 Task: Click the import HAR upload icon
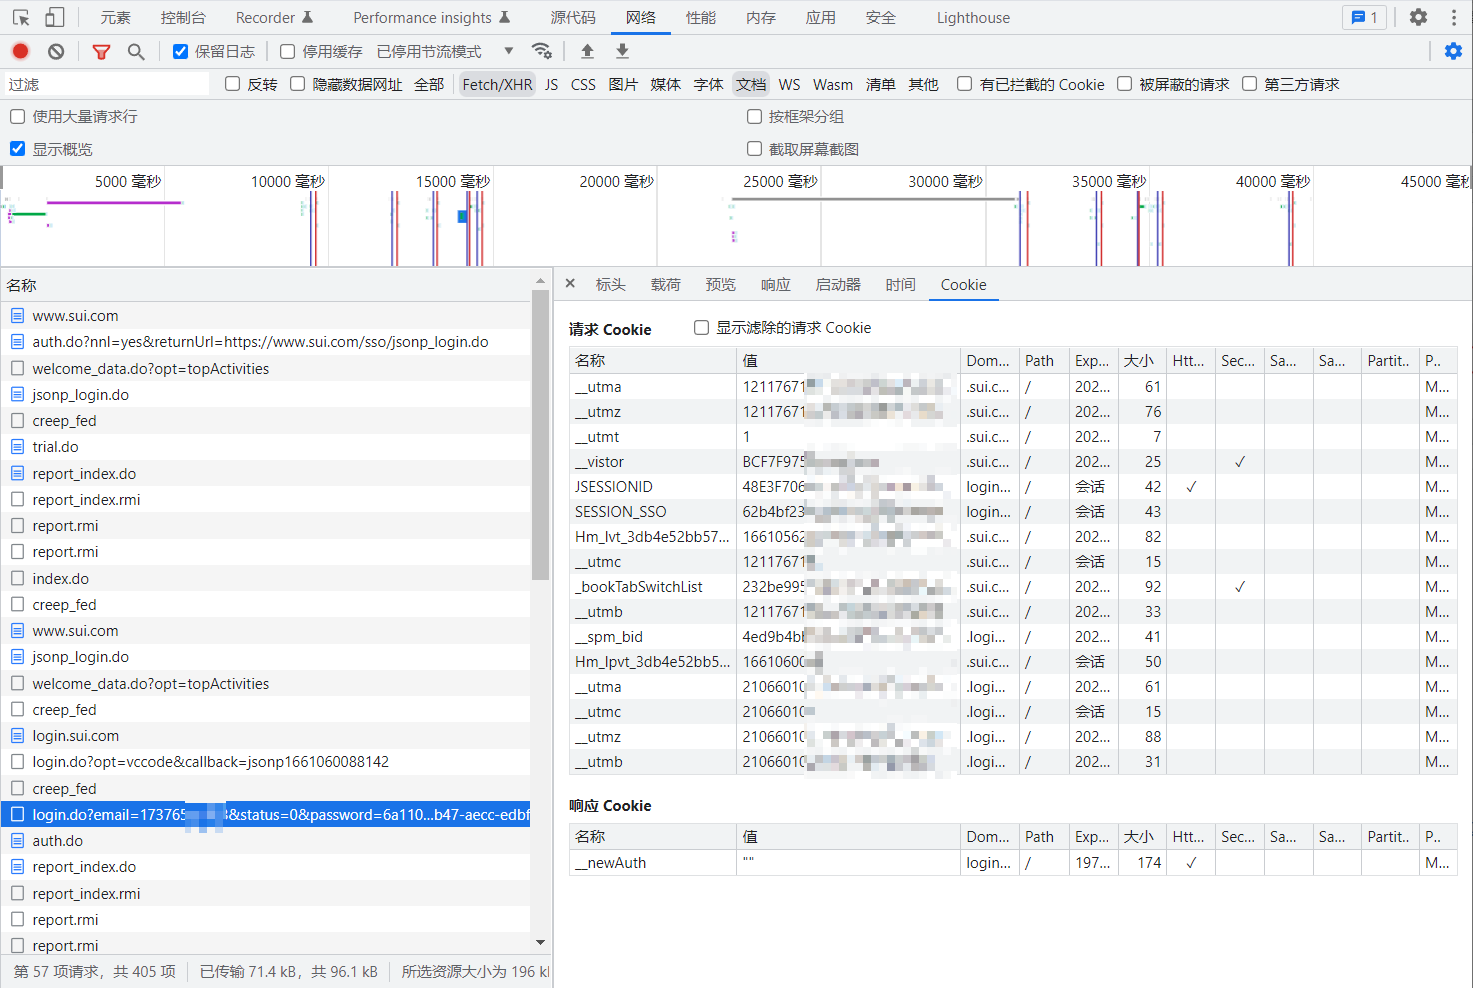coord(587,51)
